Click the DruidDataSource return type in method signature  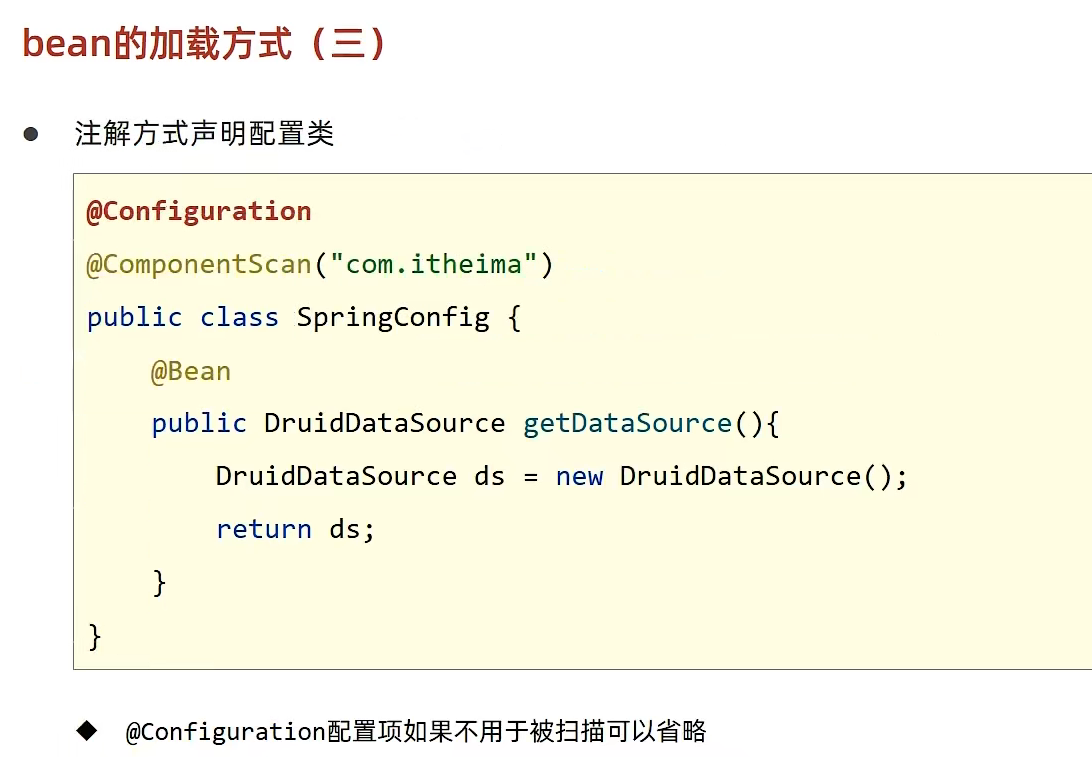click(384, 423)
